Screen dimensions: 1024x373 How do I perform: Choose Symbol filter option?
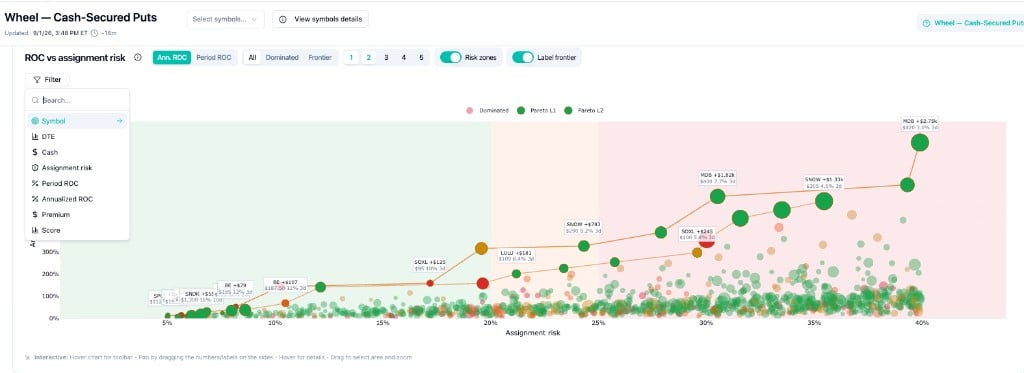(x=77, y=121)
